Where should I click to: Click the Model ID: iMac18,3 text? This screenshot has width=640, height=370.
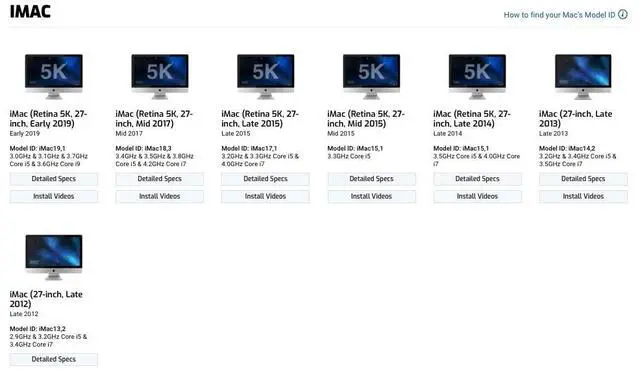coord(143,148)
